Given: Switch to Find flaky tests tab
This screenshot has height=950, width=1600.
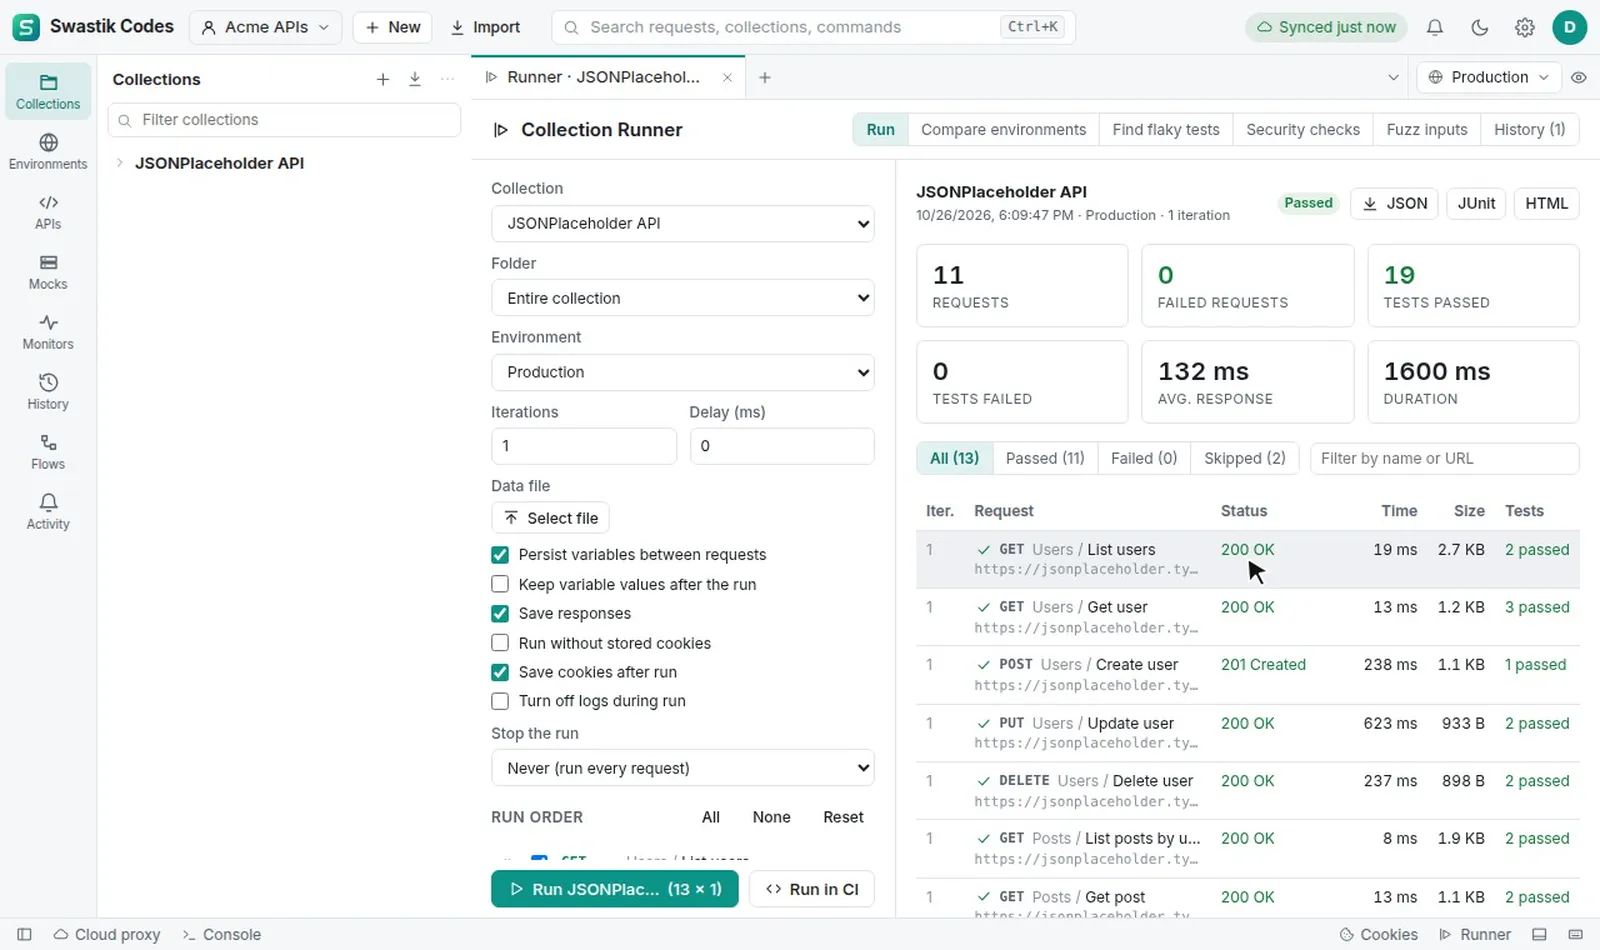Looking at the screenshot, I should (x=1166, y=129).
